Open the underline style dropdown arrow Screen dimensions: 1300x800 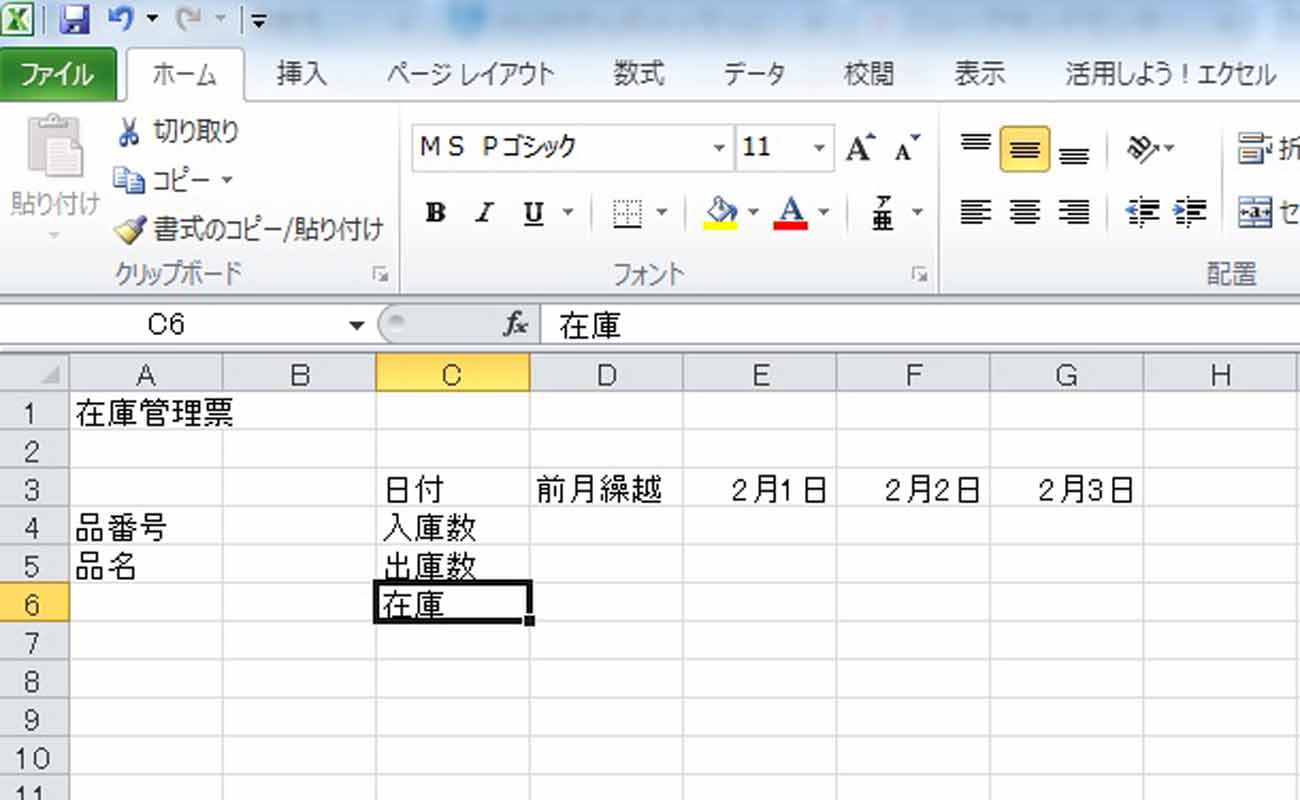[x=568, y=213]
